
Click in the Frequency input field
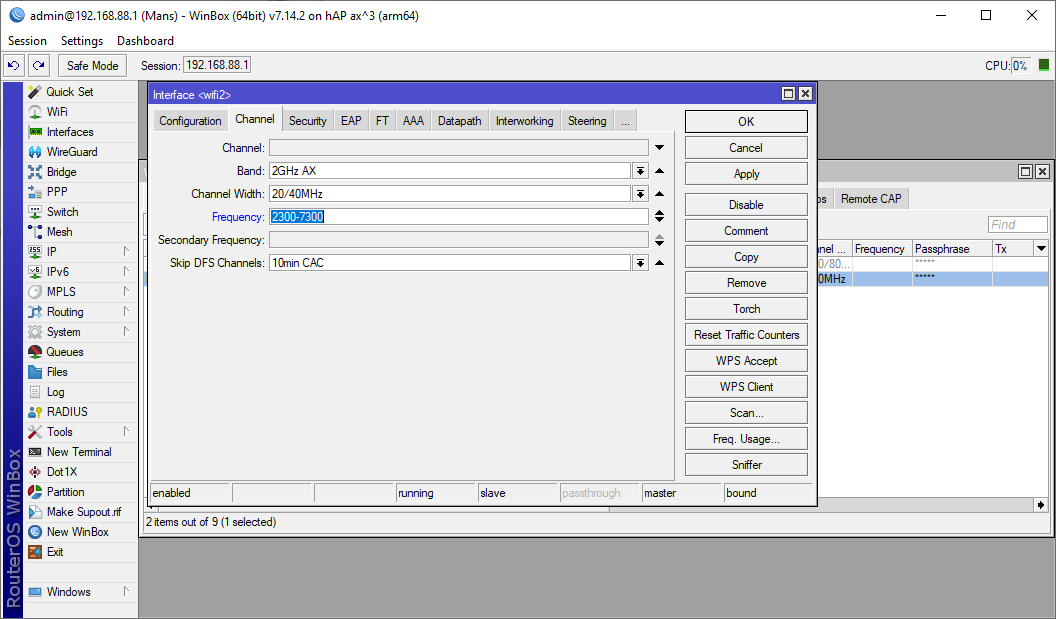(459, 217)
